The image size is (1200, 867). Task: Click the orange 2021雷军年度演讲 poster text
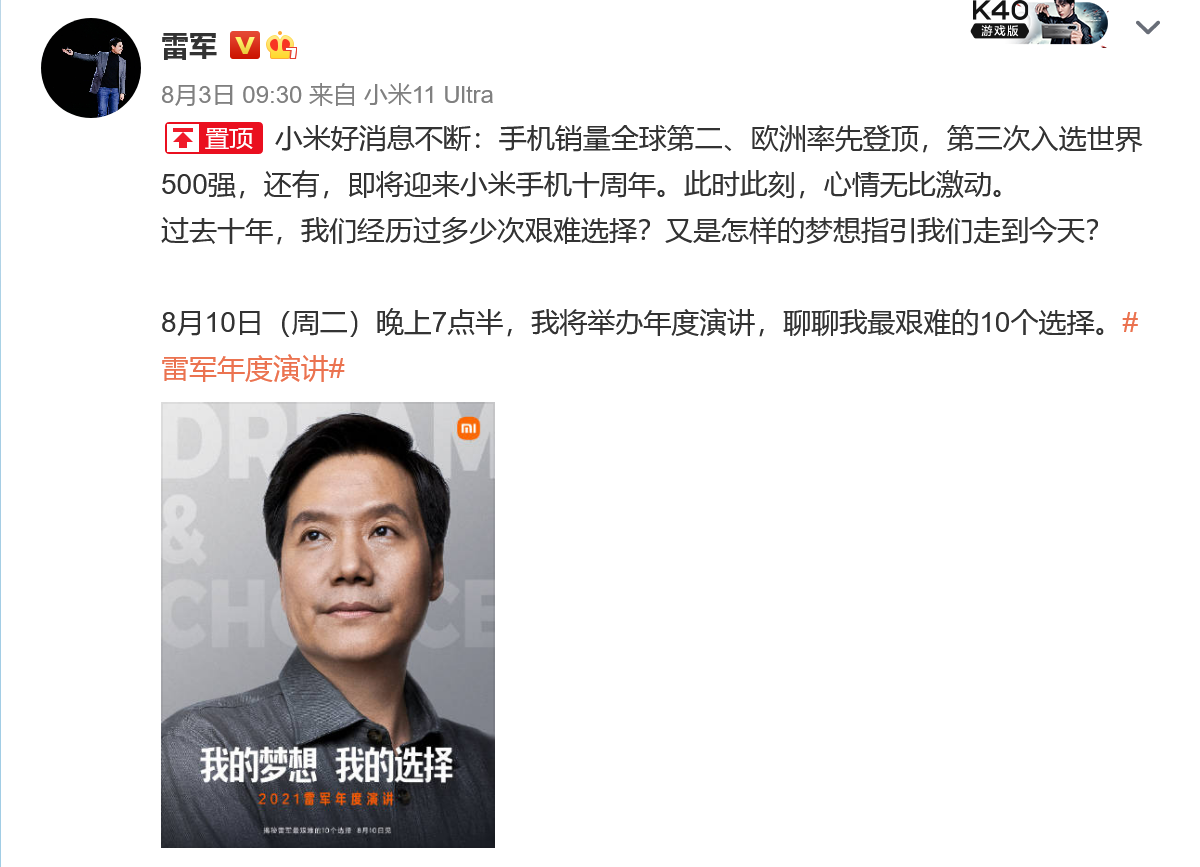pos(327,800)
